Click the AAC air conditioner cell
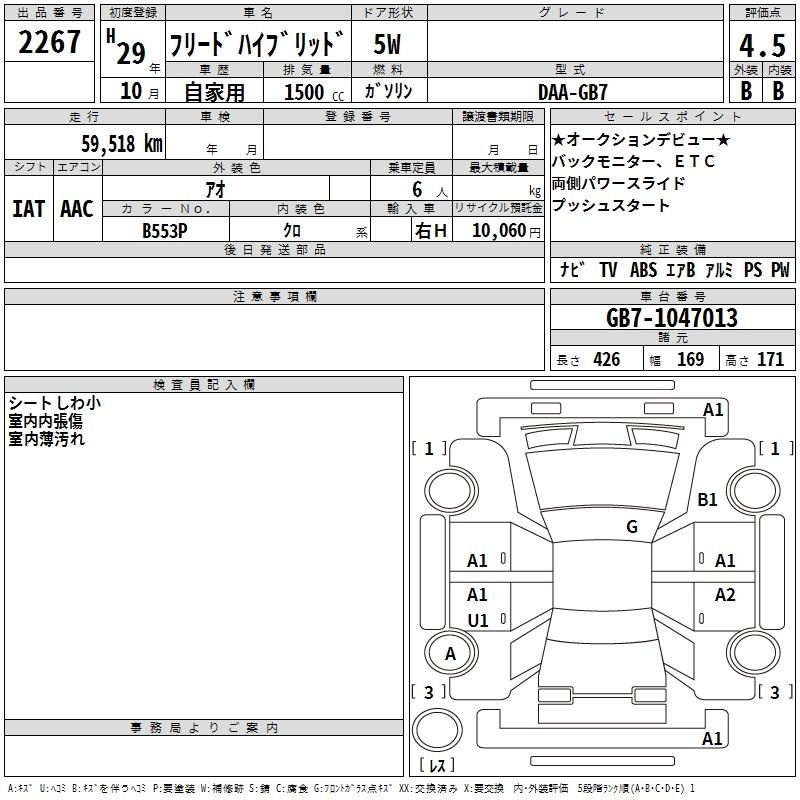 pyautogui.click(x=76, y=208)
